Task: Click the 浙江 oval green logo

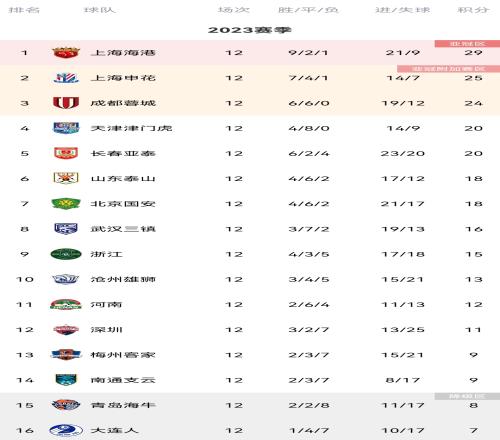Action: [x=66, y=254]
